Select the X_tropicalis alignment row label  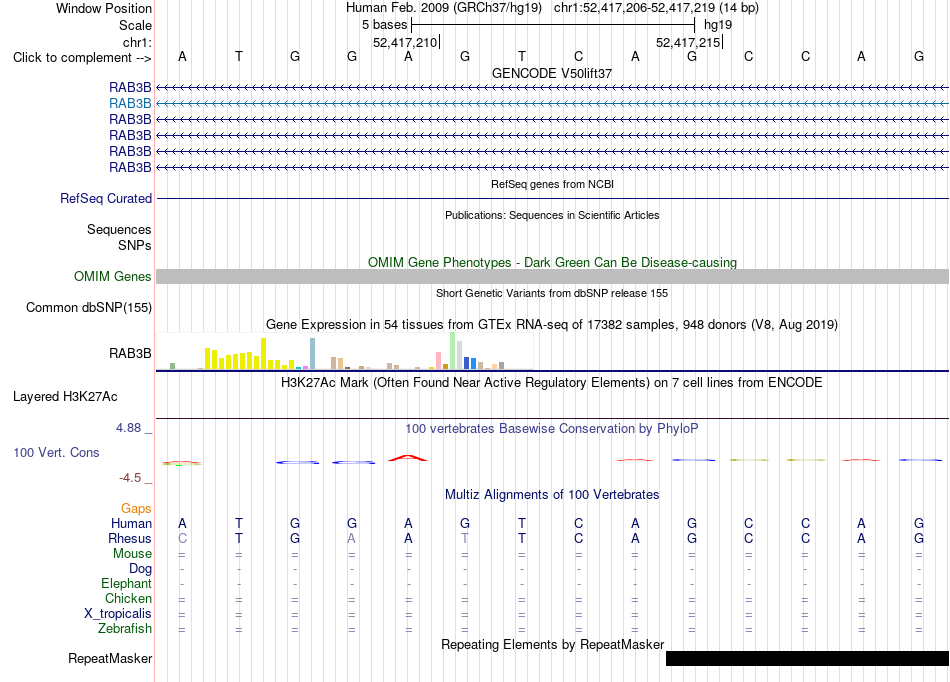pos(118,614)
